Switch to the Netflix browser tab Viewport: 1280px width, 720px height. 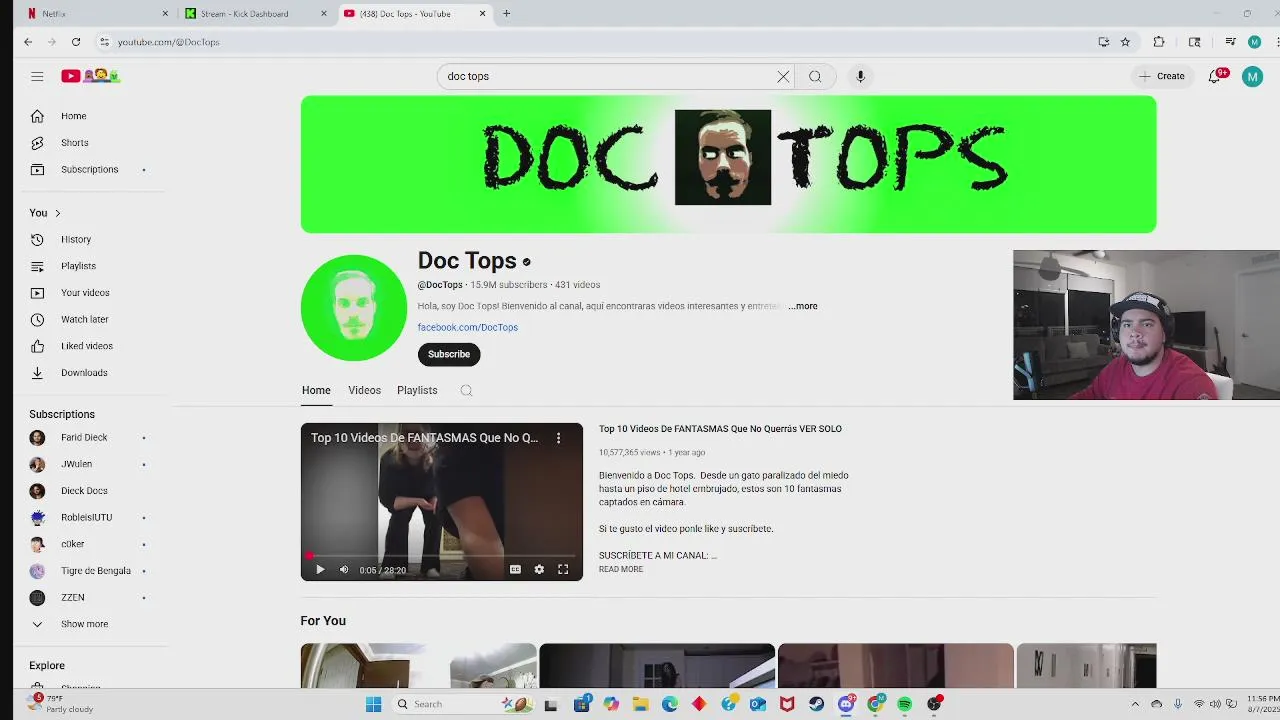pyautogui.click(x=97, y=14)
